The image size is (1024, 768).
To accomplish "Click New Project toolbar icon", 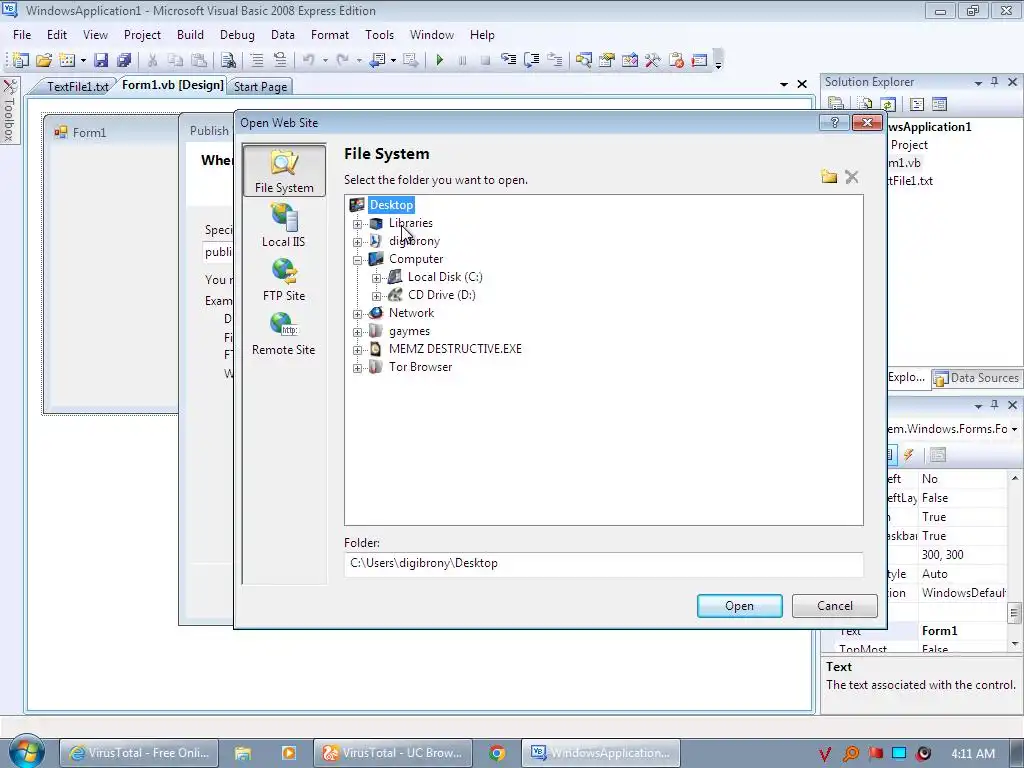I will click(20, 61).
